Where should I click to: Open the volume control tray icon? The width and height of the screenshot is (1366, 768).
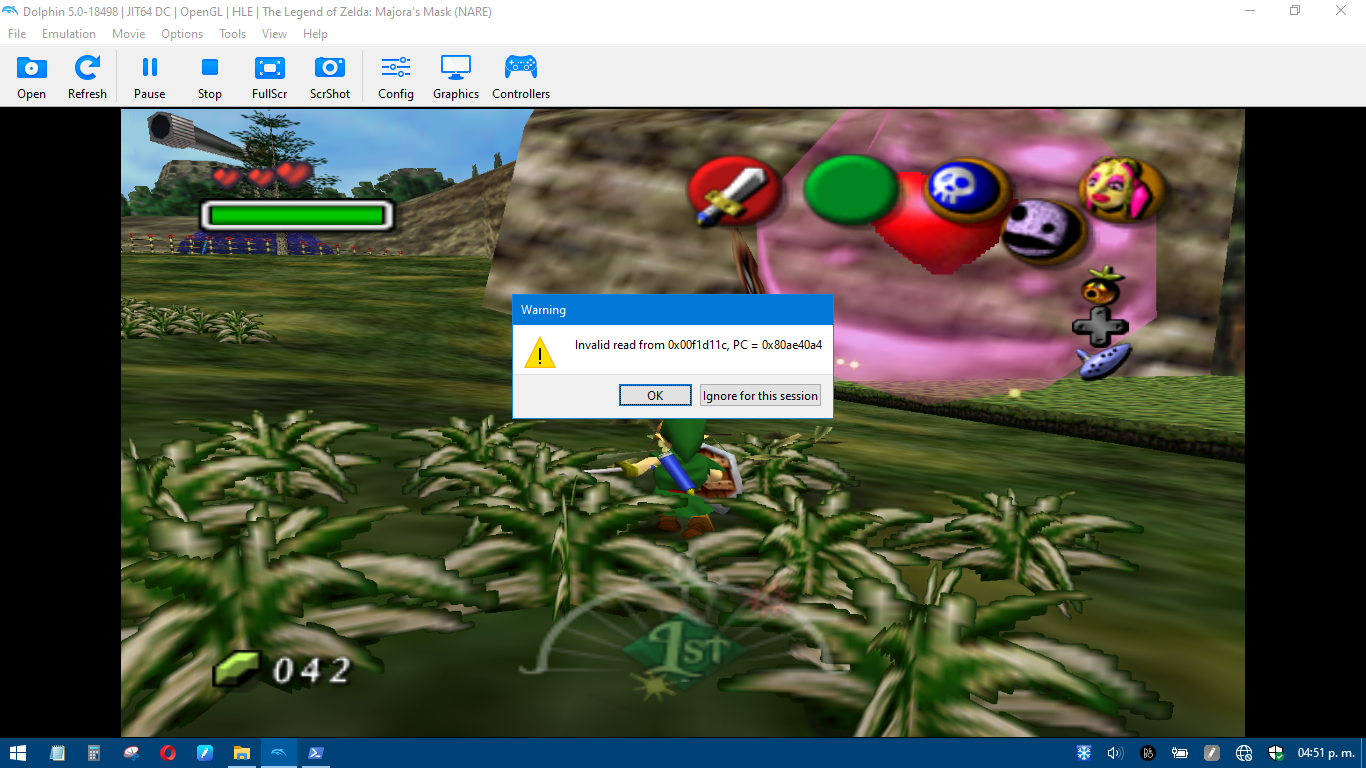click(x=1115, y=753)
